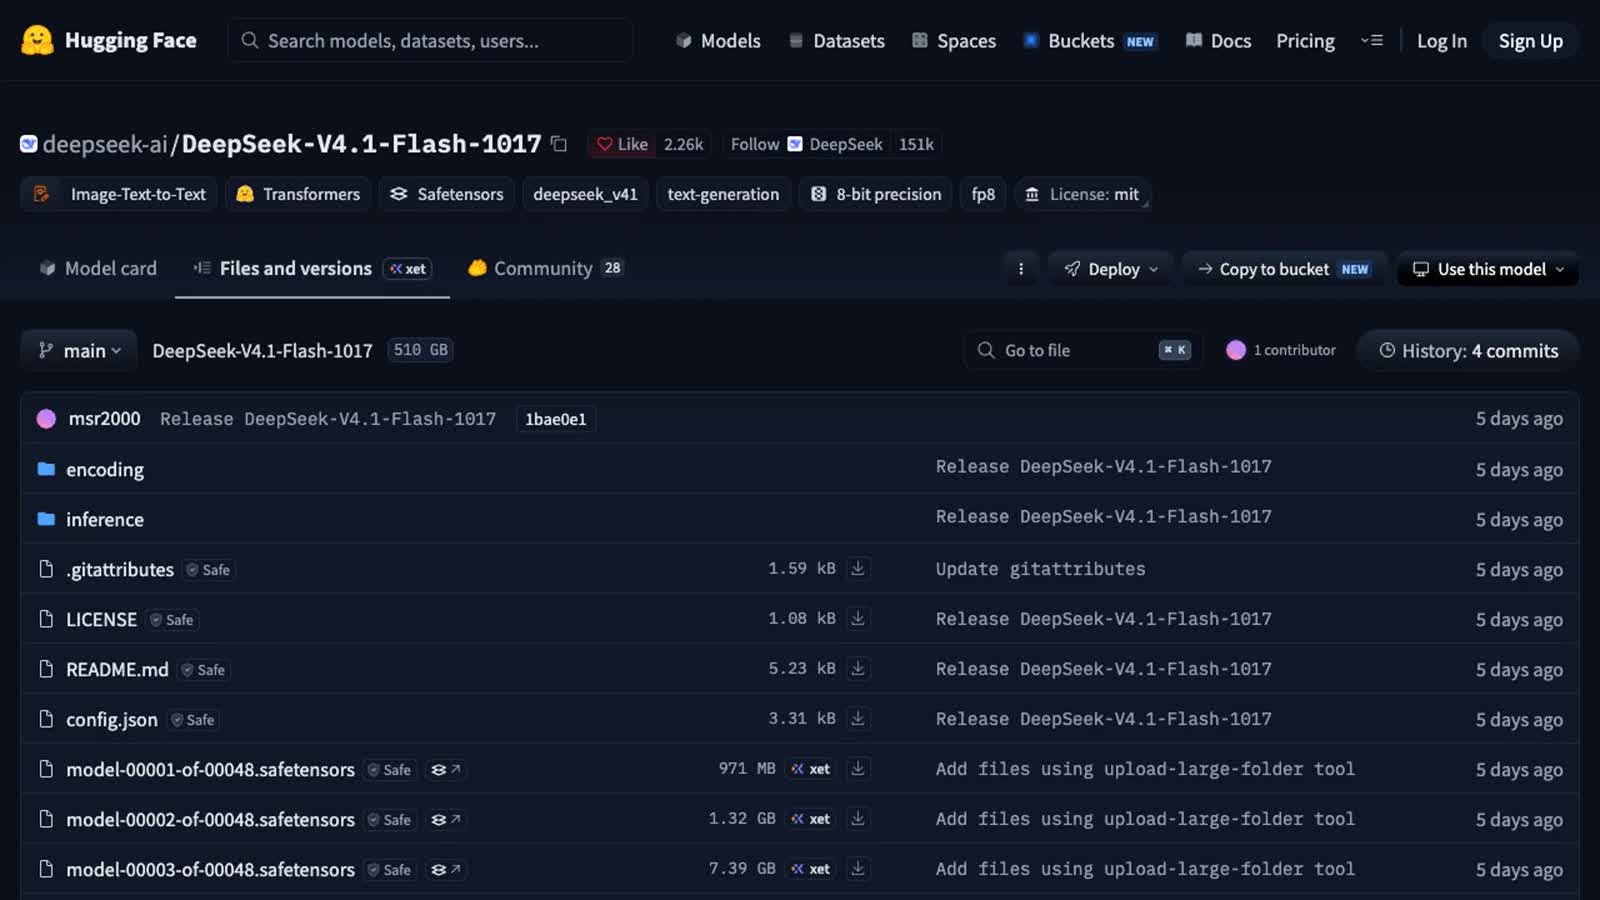Click the Sign Up button
Screen dimensions: 1600x900
click(x=1530, y=41)
